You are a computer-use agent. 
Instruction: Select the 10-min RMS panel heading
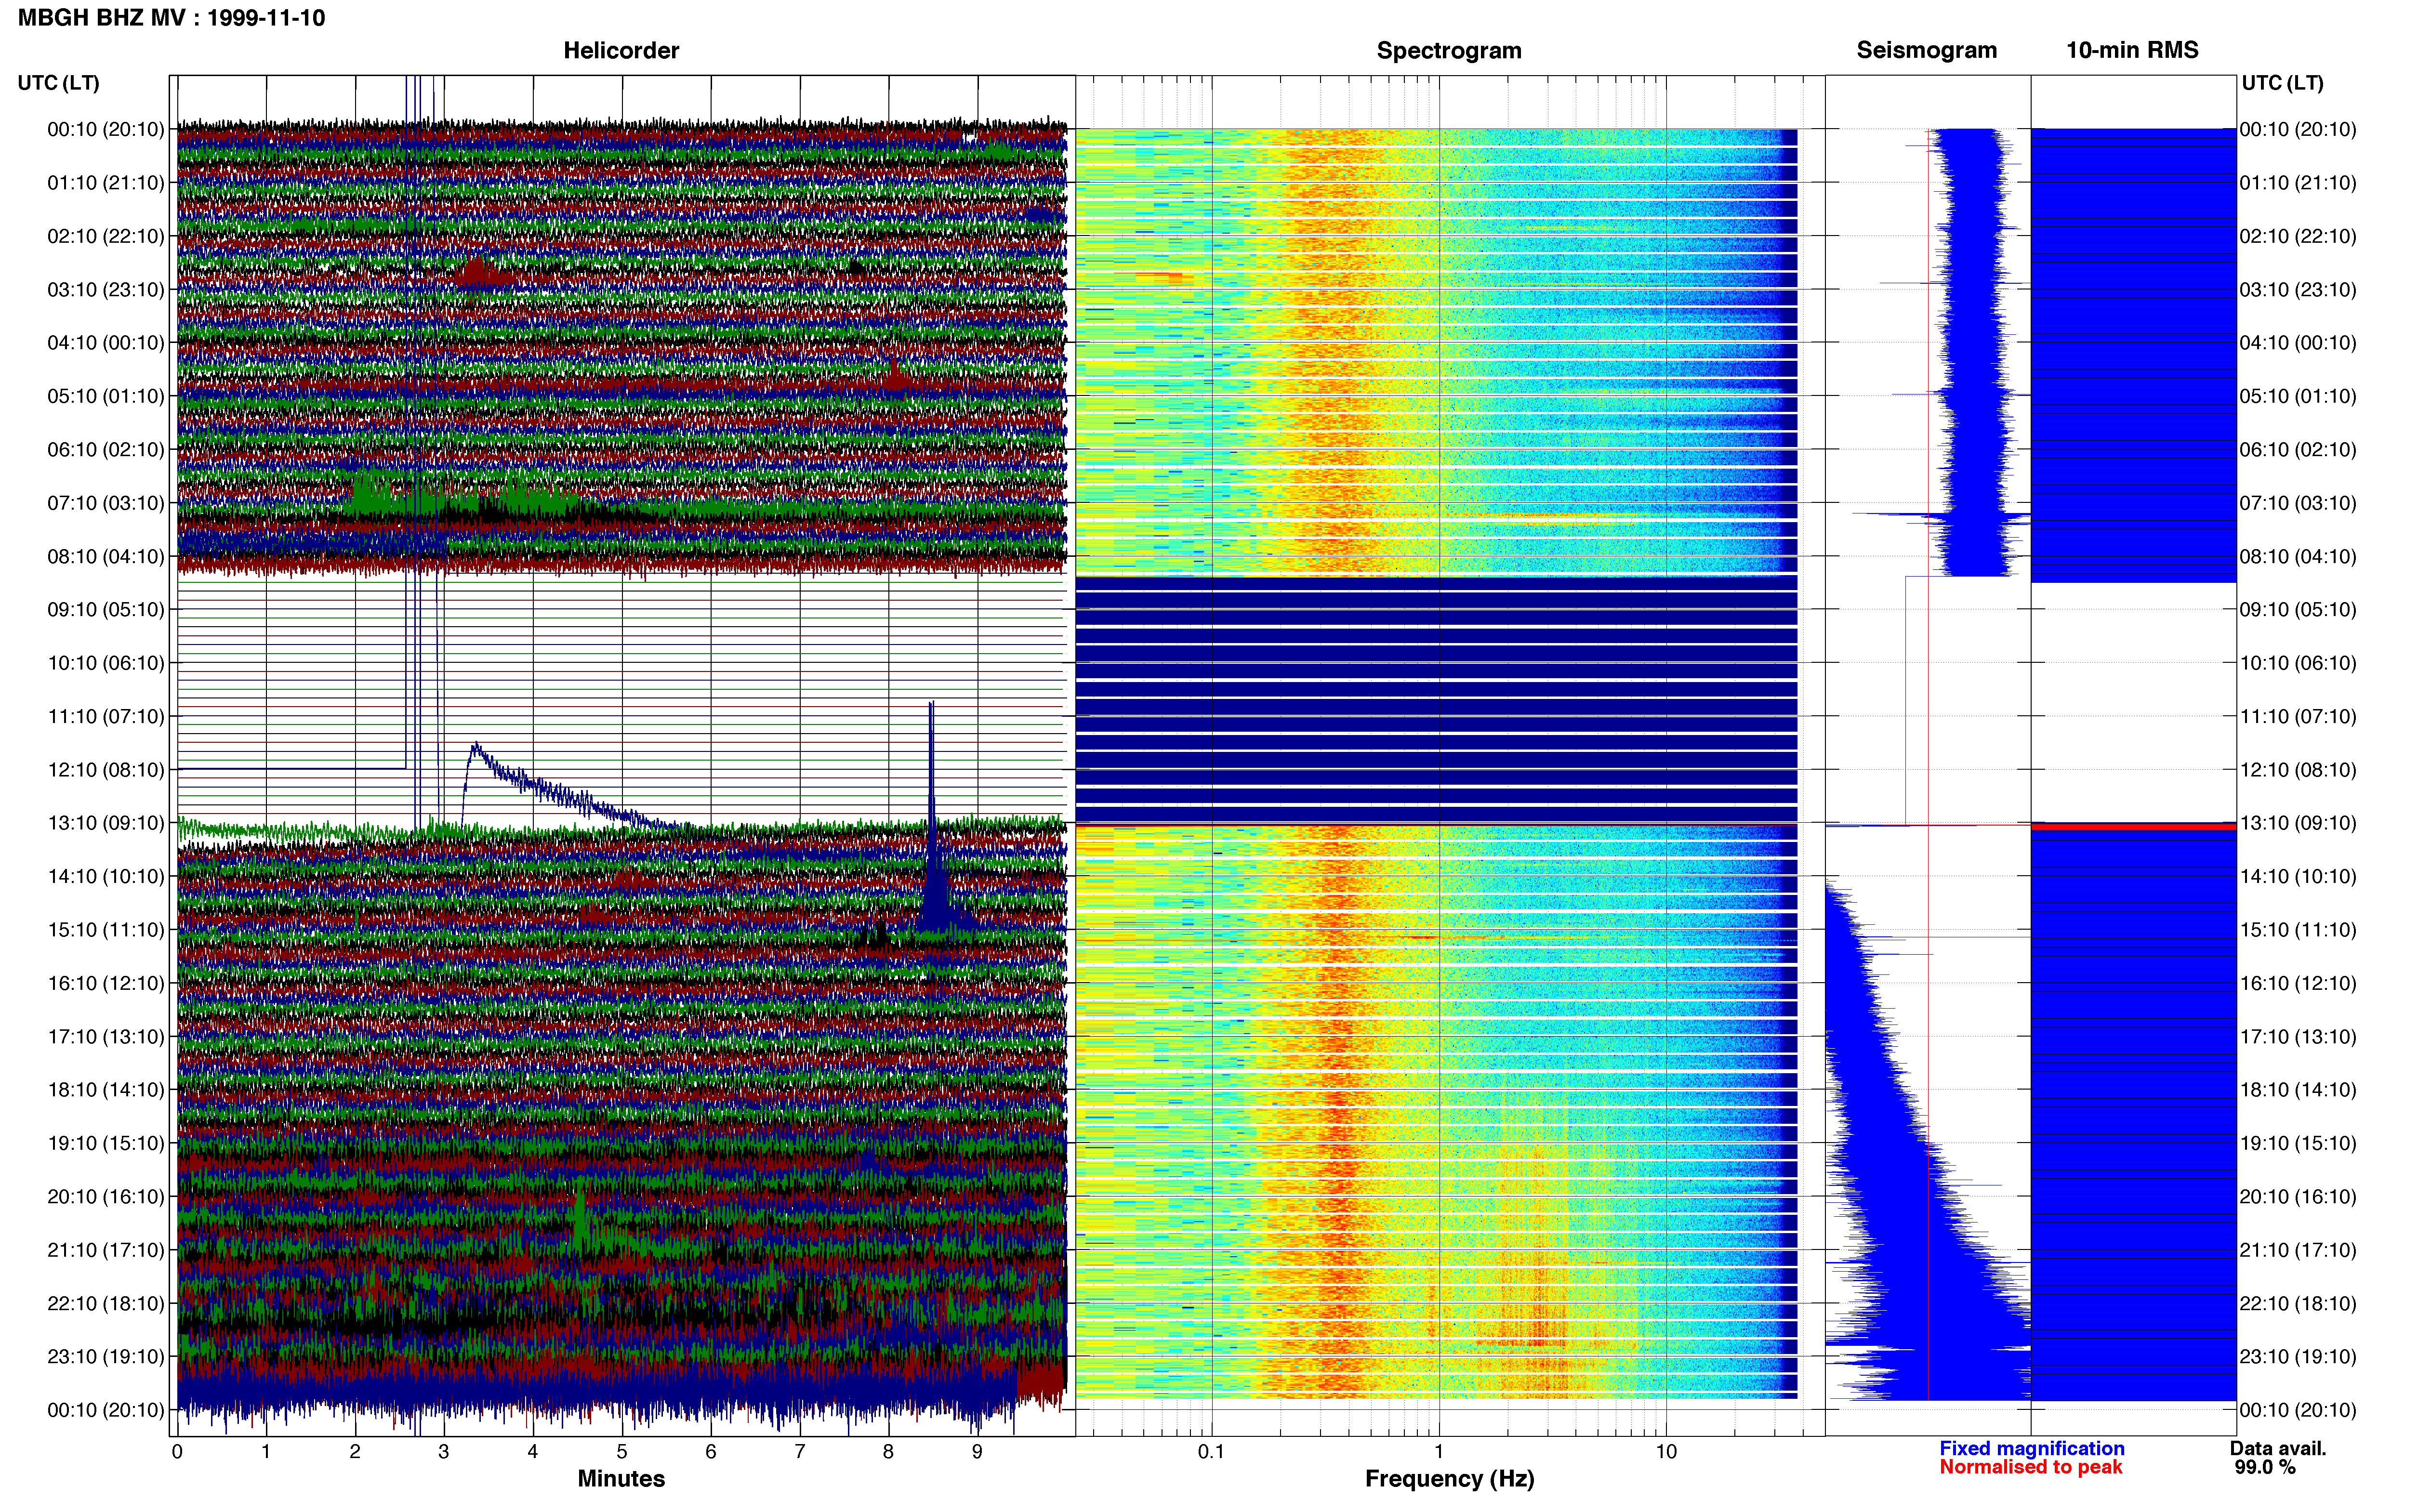click(2132, 50)
